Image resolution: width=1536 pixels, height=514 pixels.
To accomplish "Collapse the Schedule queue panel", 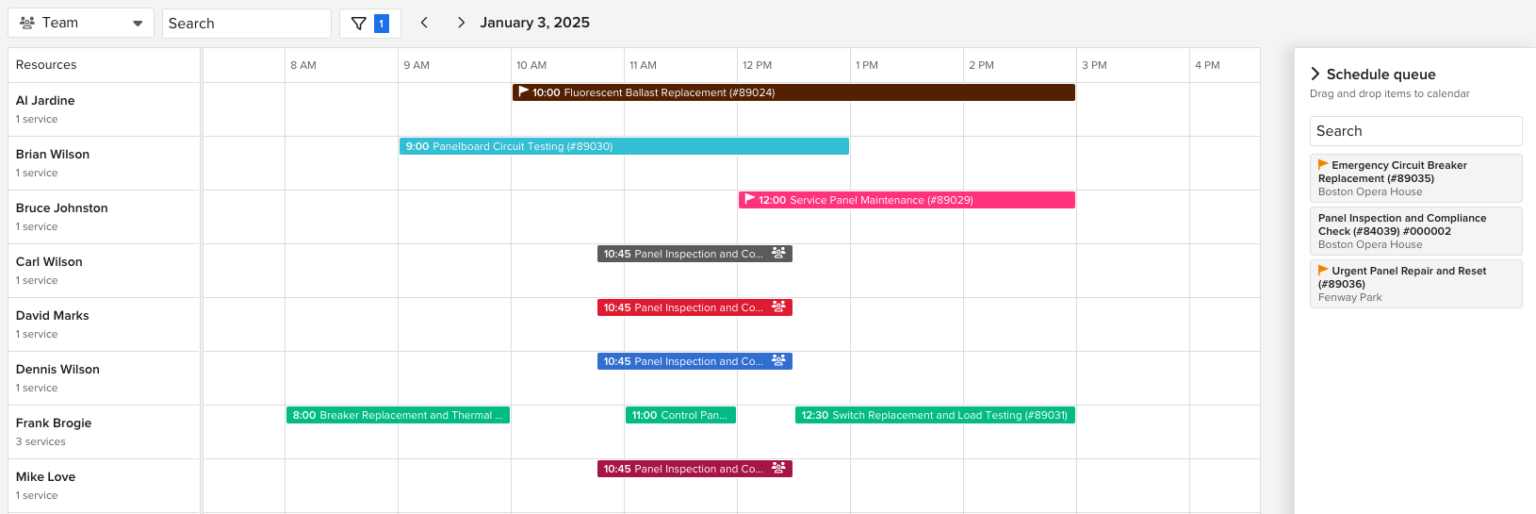I will click(x=1315, y=74).
